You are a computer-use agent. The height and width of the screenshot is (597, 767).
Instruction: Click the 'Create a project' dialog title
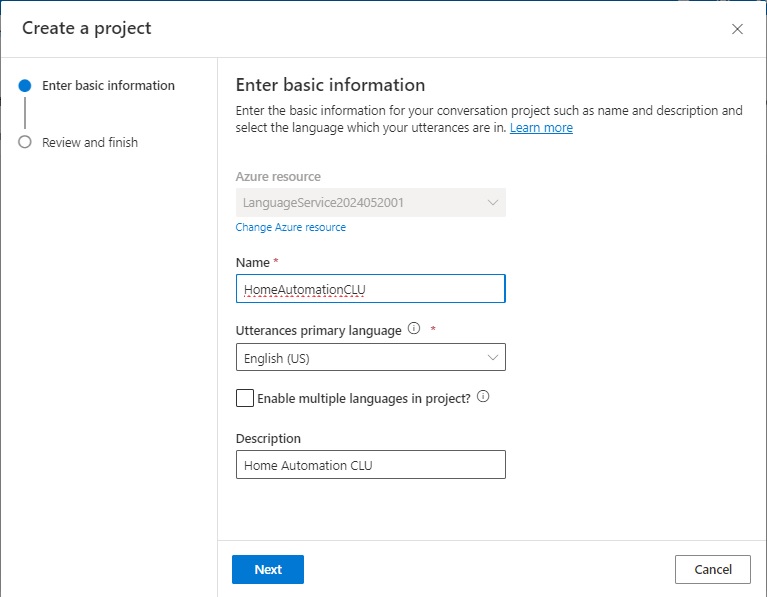pyautogui.click(x=87, y=28)
